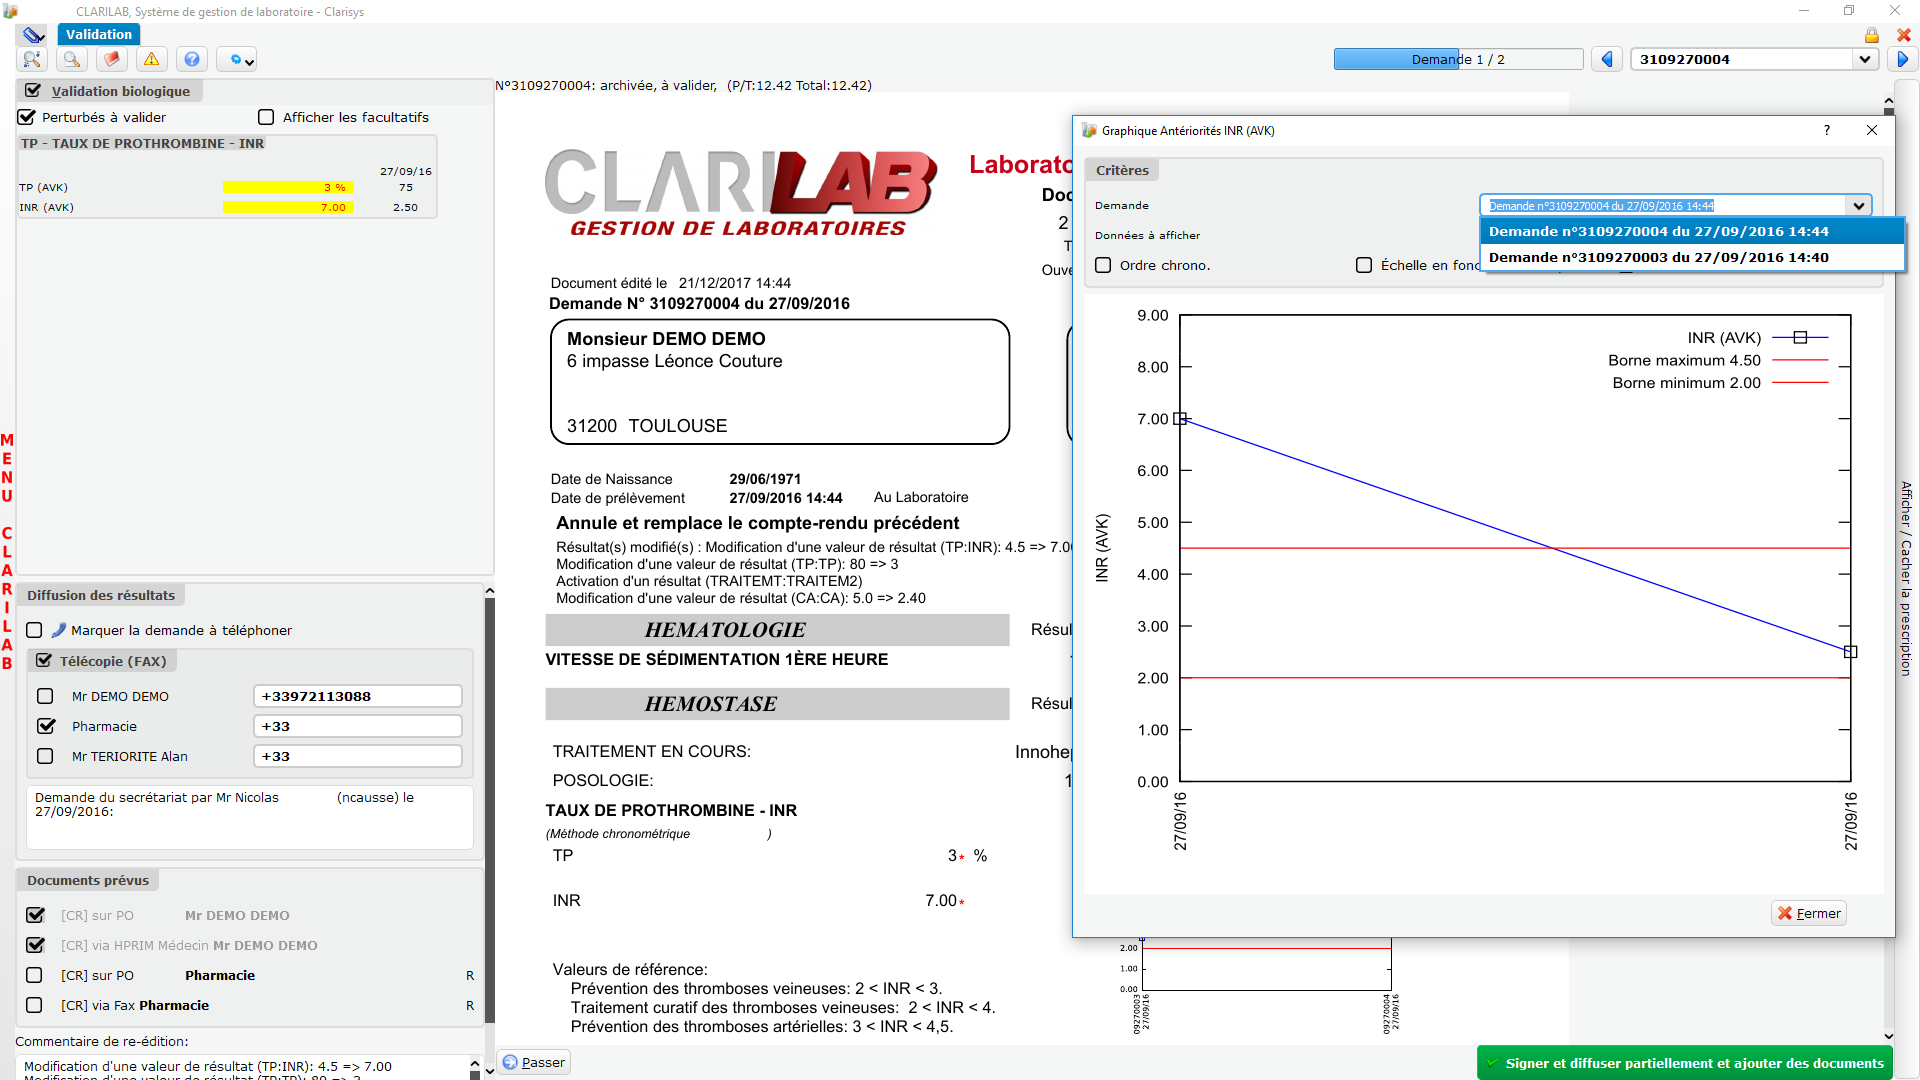Toggle [CR] sur PO Mr DEMO DEMO document
This screenshot has width=1920, height=1080.
36,915
